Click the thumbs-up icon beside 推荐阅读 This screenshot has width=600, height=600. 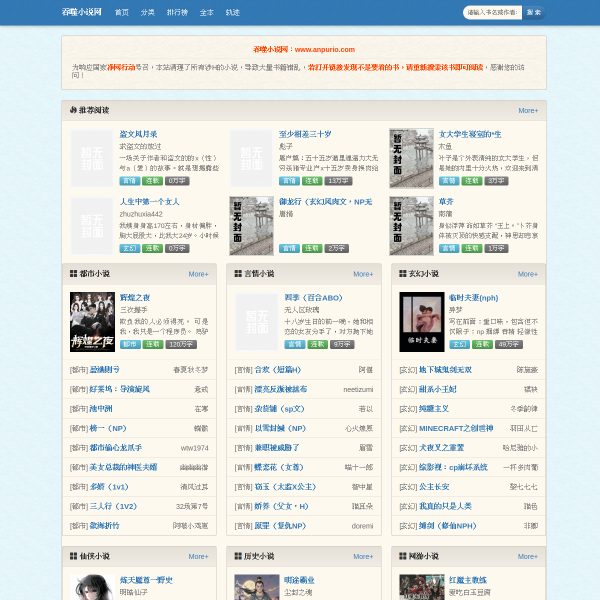[x=73, y=110]
